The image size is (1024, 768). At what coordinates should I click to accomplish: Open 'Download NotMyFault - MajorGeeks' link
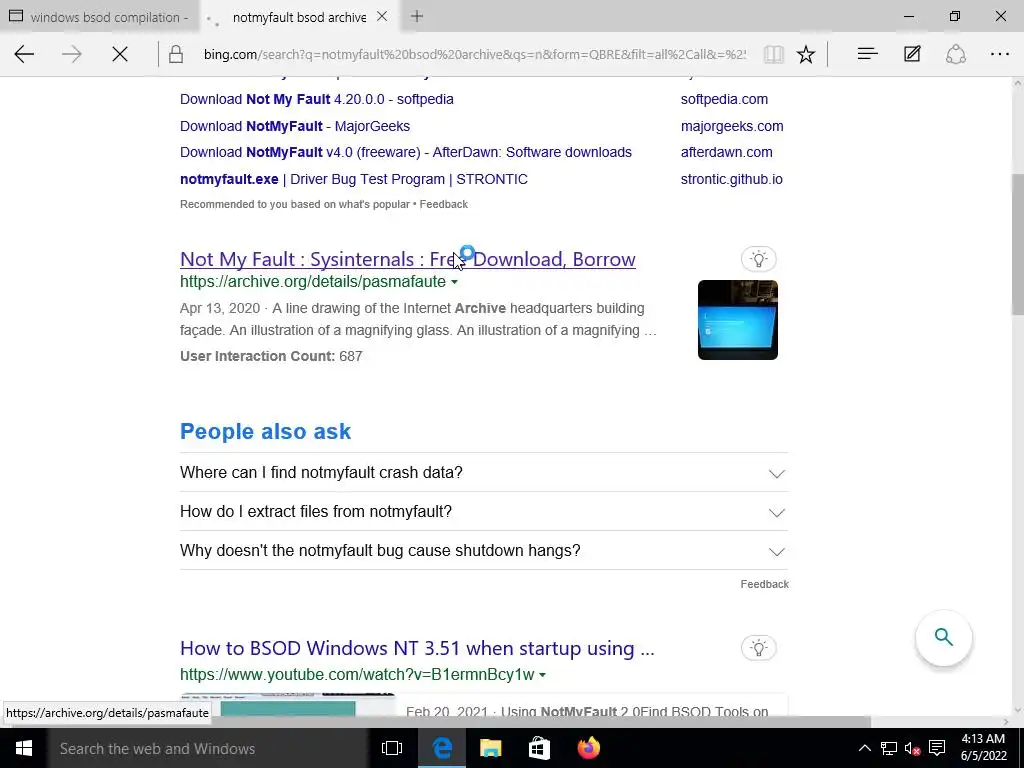[x=295, y=126]
